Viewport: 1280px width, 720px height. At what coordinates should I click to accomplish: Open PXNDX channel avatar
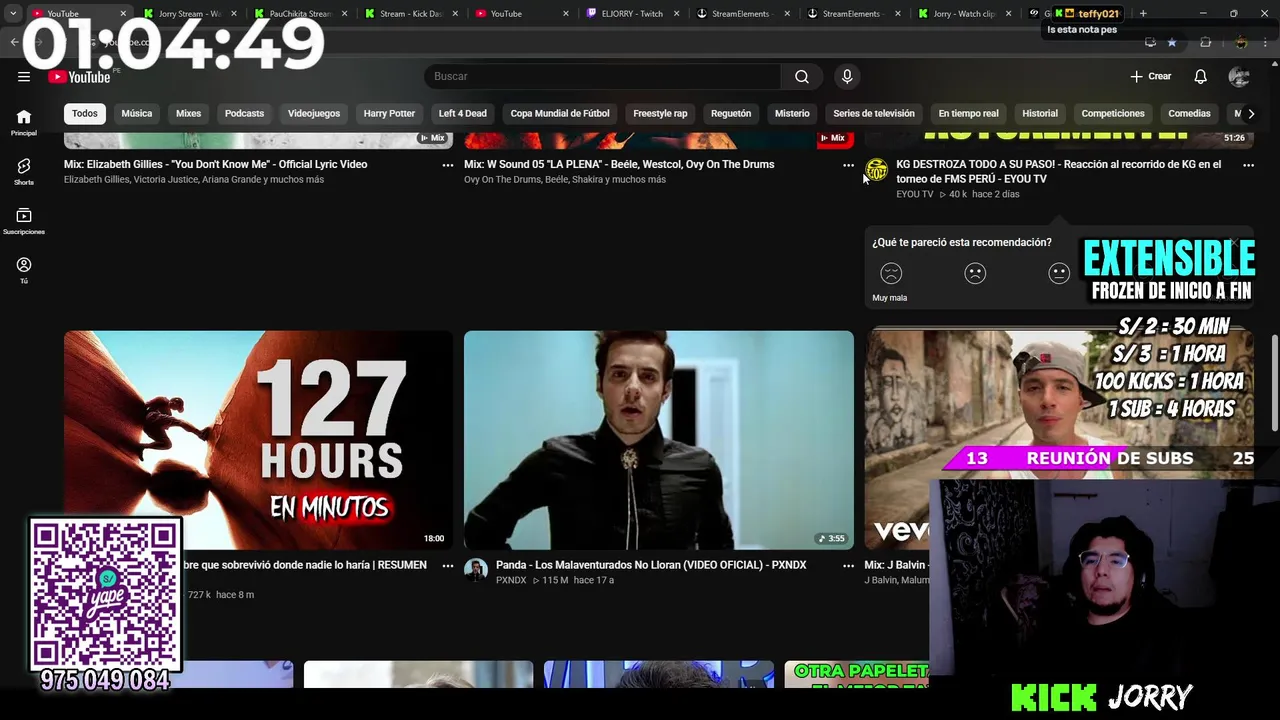click(x=476, y=570)
